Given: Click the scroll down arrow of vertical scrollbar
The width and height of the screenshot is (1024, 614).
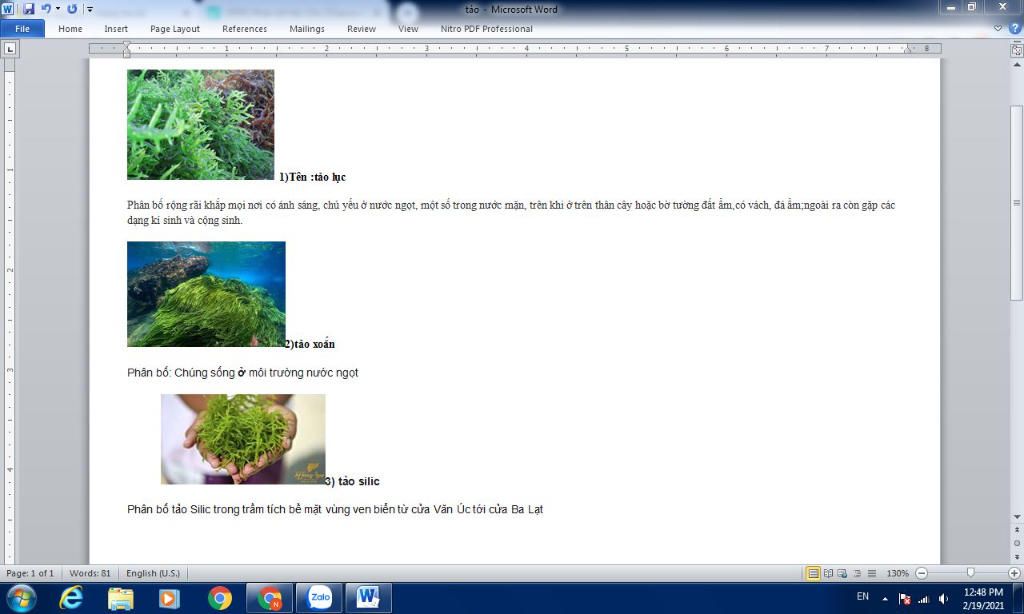Looking at the screenshot, I should tap(1016, 517).
